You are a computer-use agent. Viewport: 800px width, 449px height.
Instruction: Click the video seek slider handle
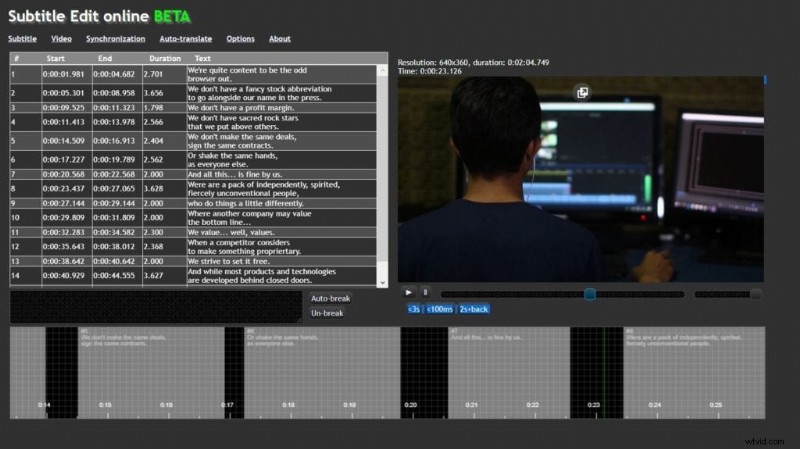590,294
